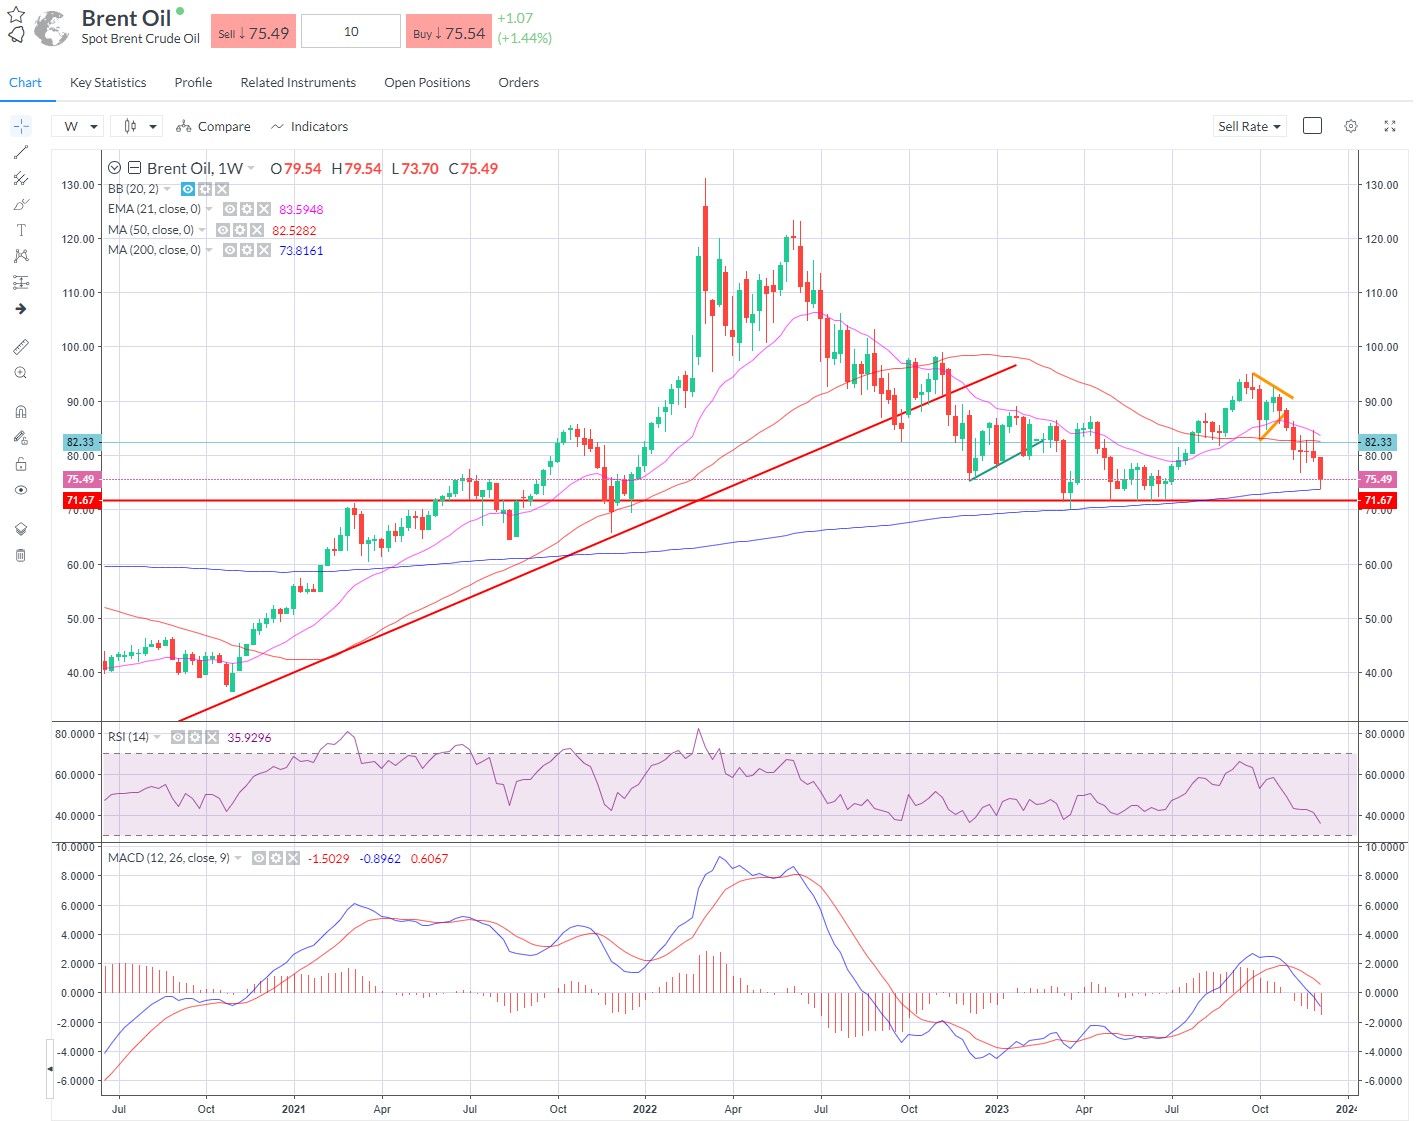1419x1121 pixels.
Task: Open the Sell Rate dropdown
Action: [1249, 126]
